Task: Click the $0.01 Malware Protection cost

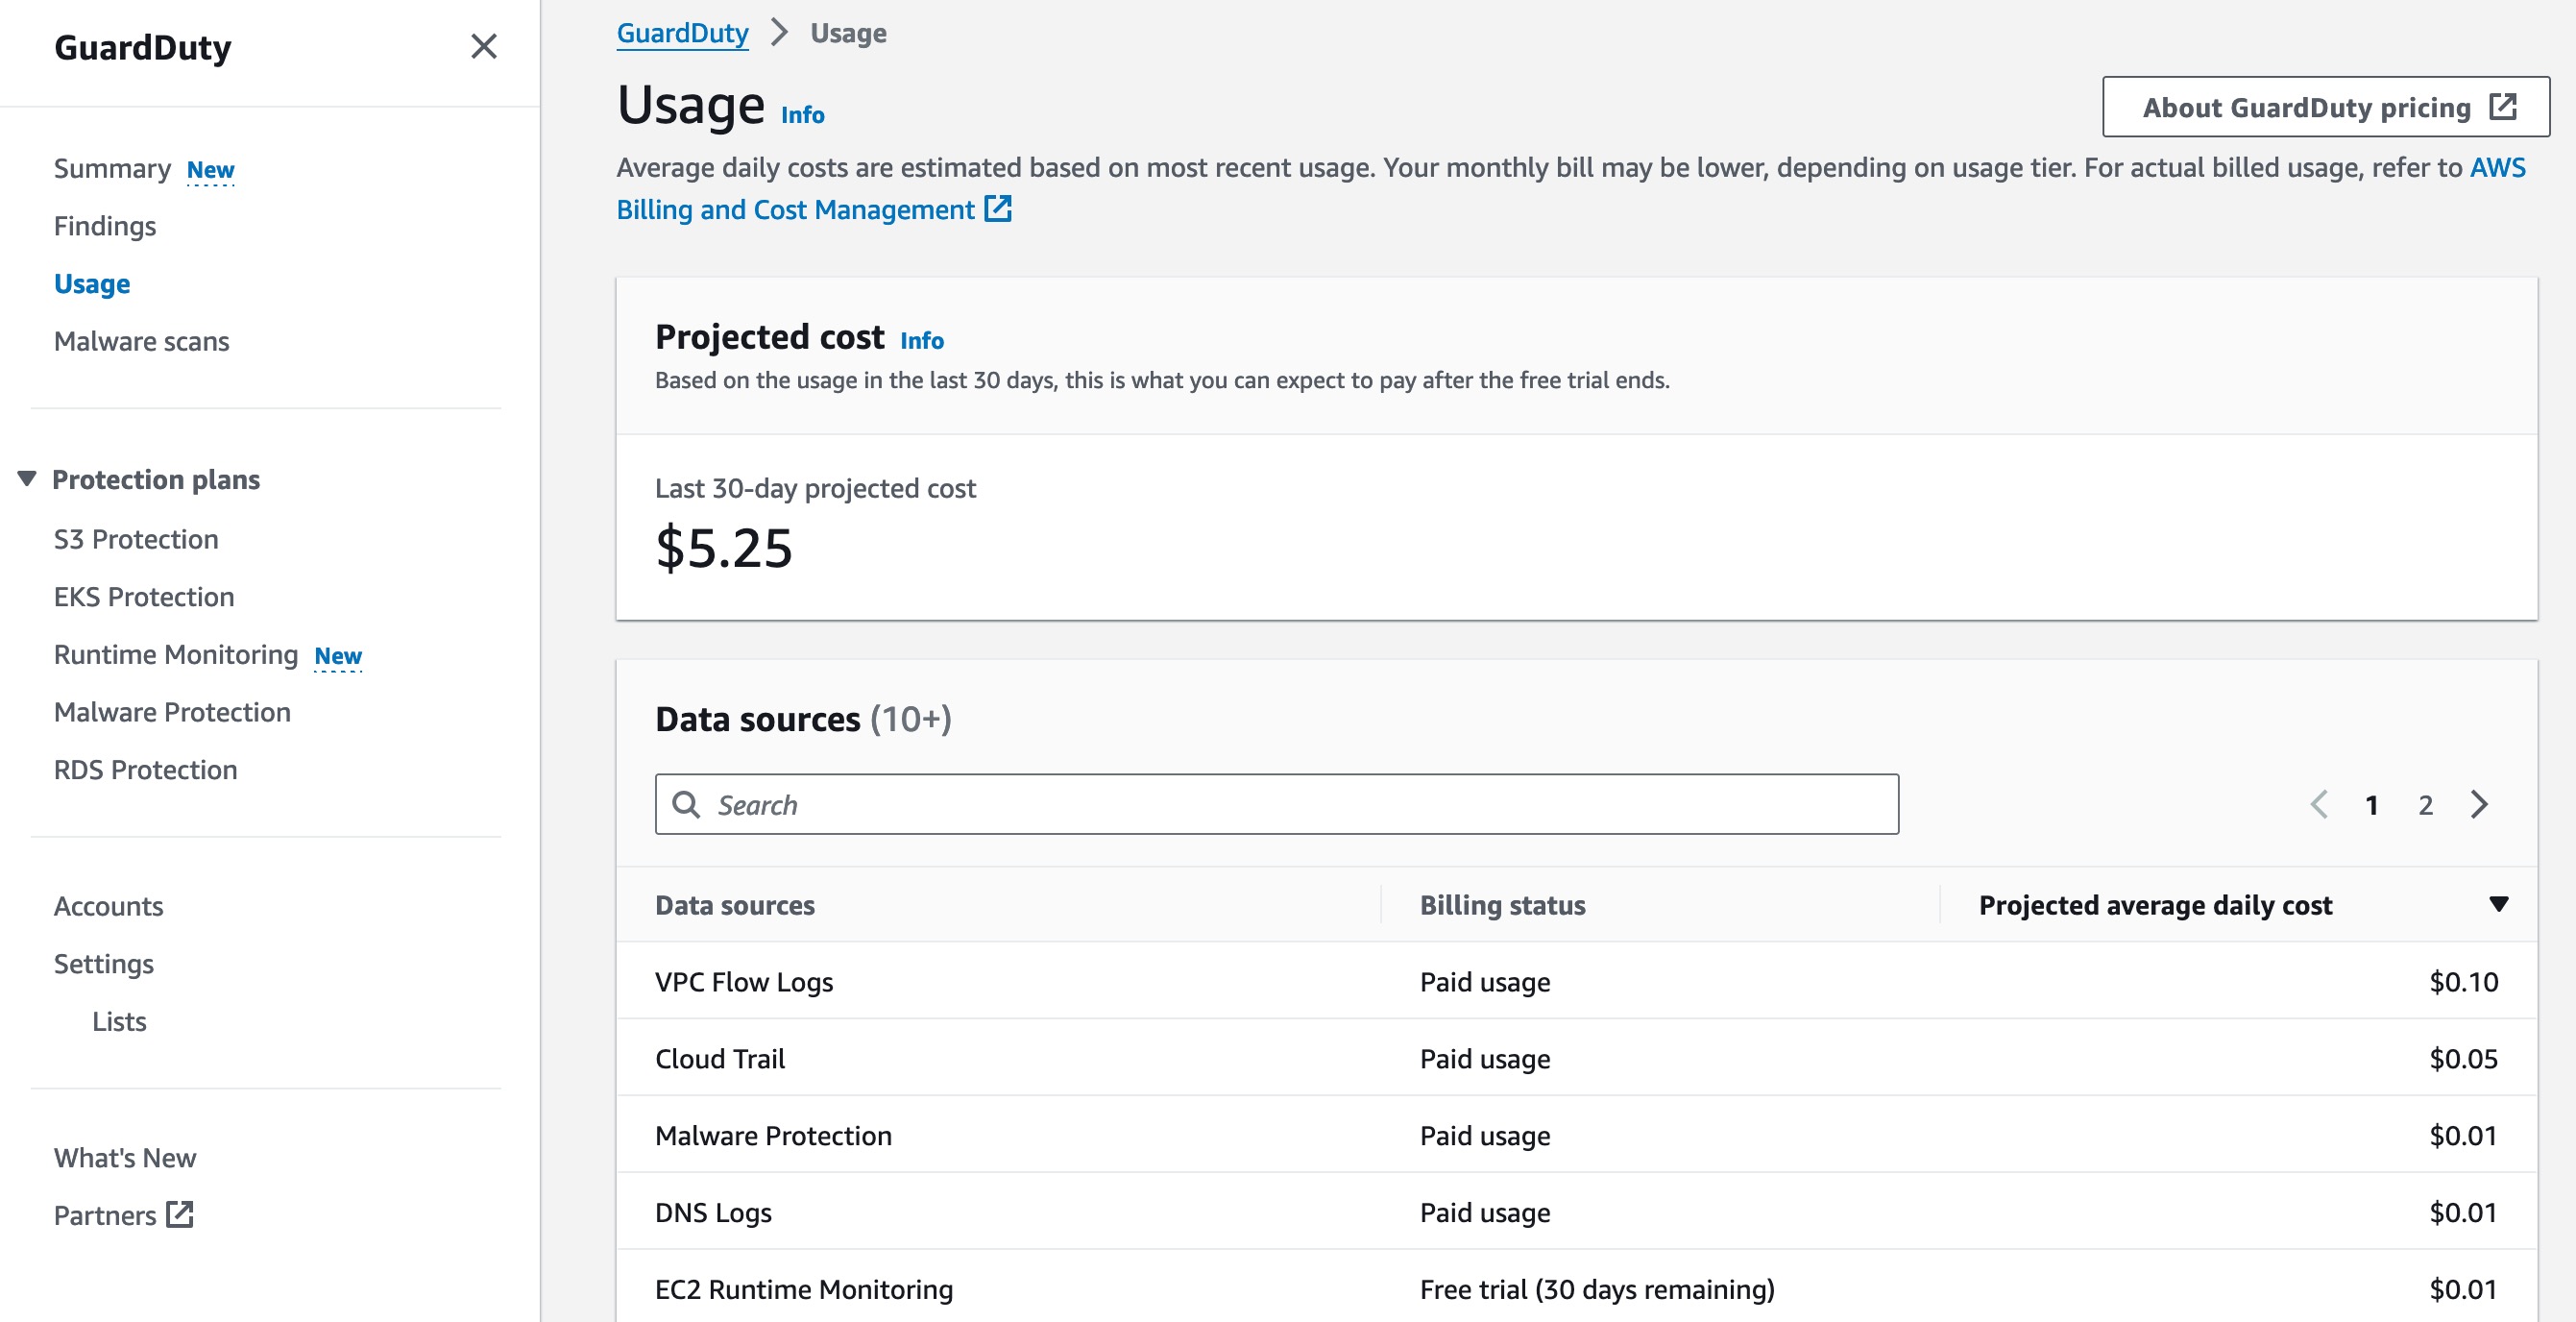Action: coord(2463,1136)
